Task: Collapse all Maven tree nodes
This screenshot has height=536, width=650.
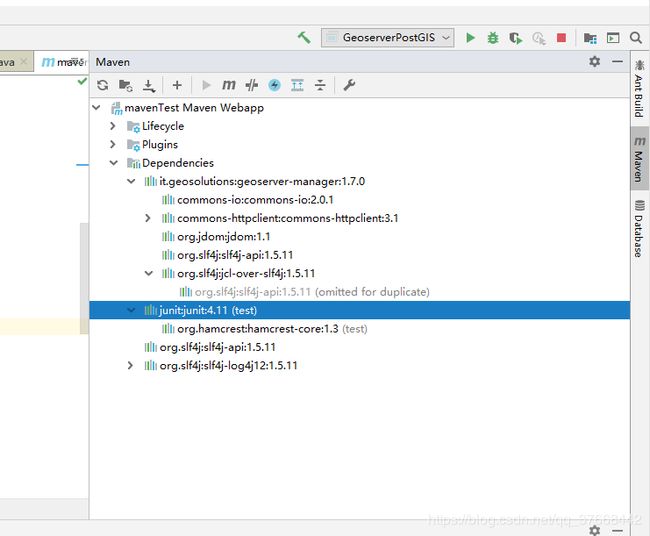Action: [x=320, y=85]
